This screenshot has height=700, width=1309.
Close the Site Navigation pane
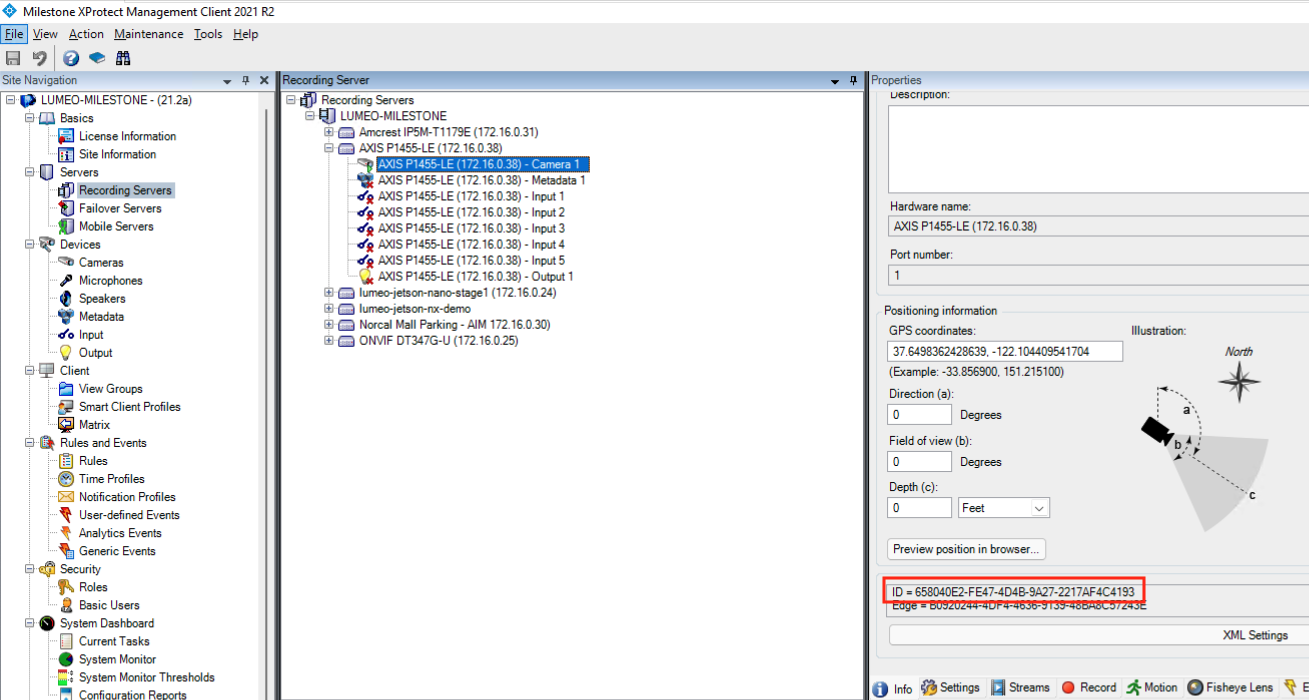pyautogui.click(x=264, y=80)
